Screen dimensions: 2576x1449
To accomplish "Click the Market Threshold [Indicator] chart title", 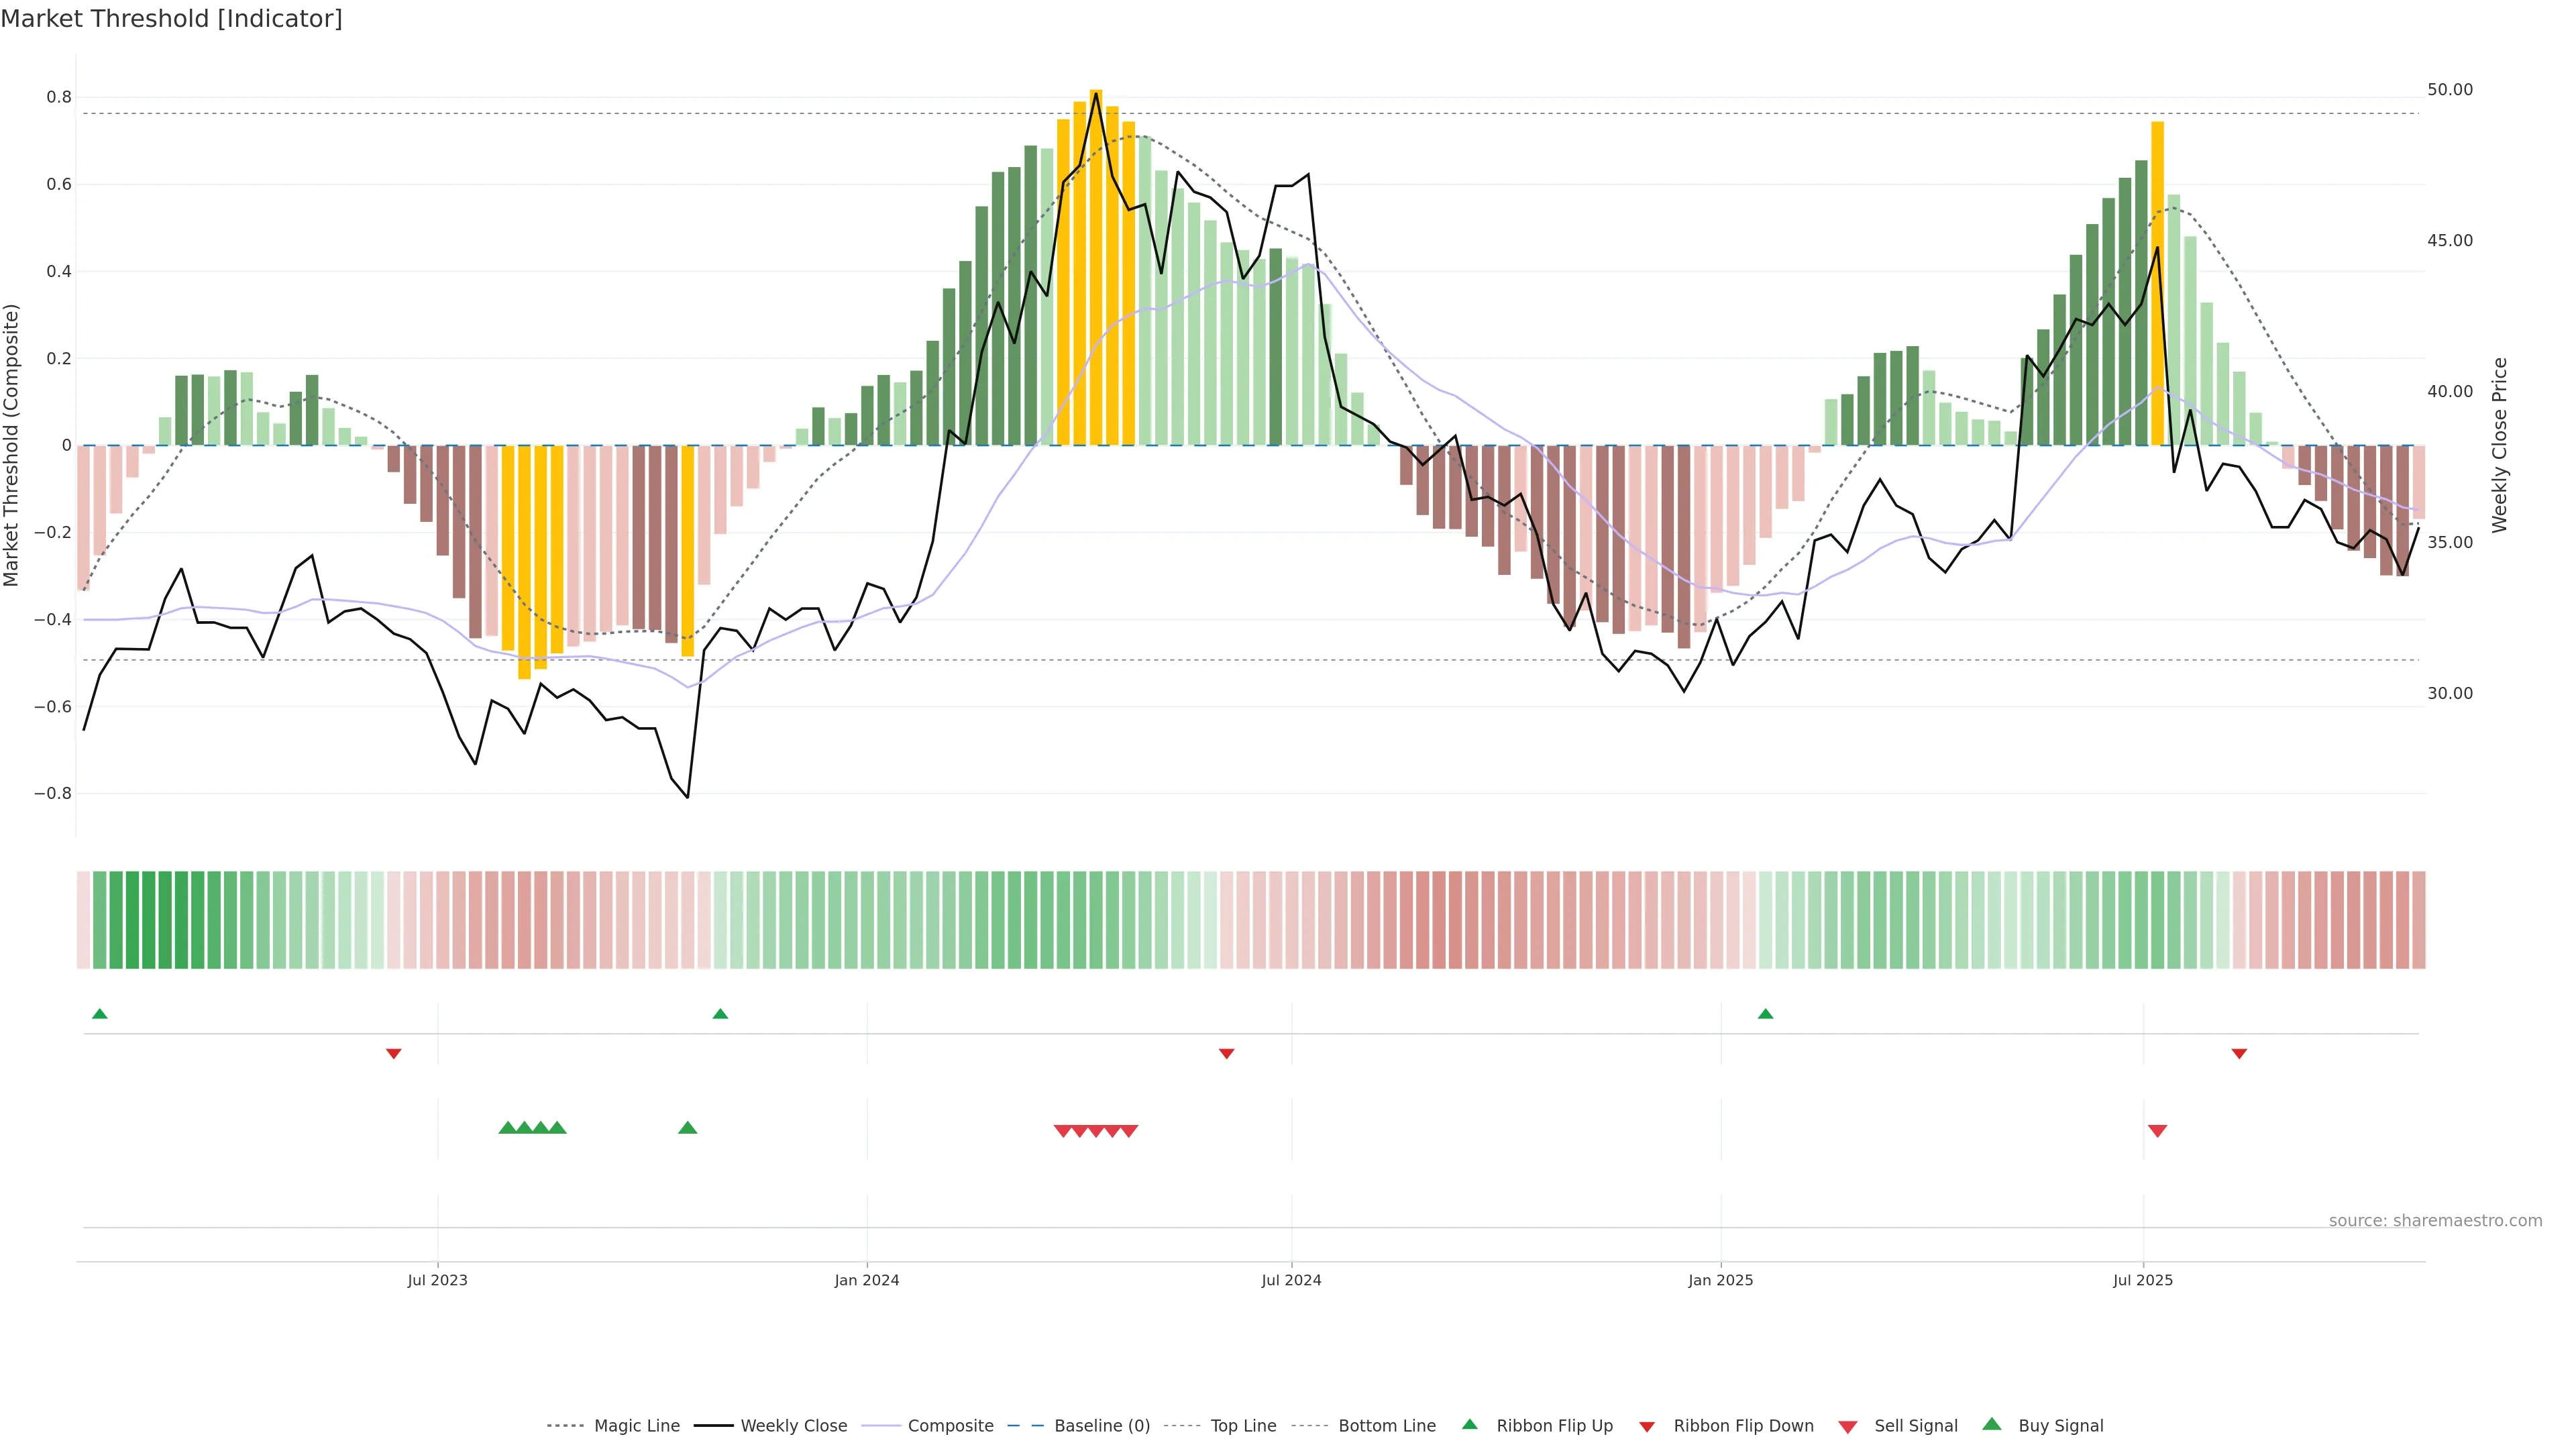I will (x=171, y=19).
